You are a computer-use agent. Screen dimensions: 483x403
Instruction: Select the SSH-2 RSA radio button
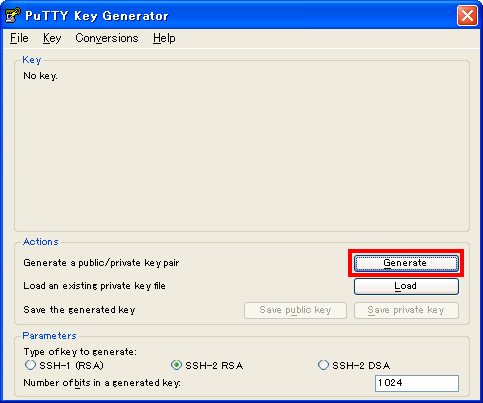[x=207, y=365]
